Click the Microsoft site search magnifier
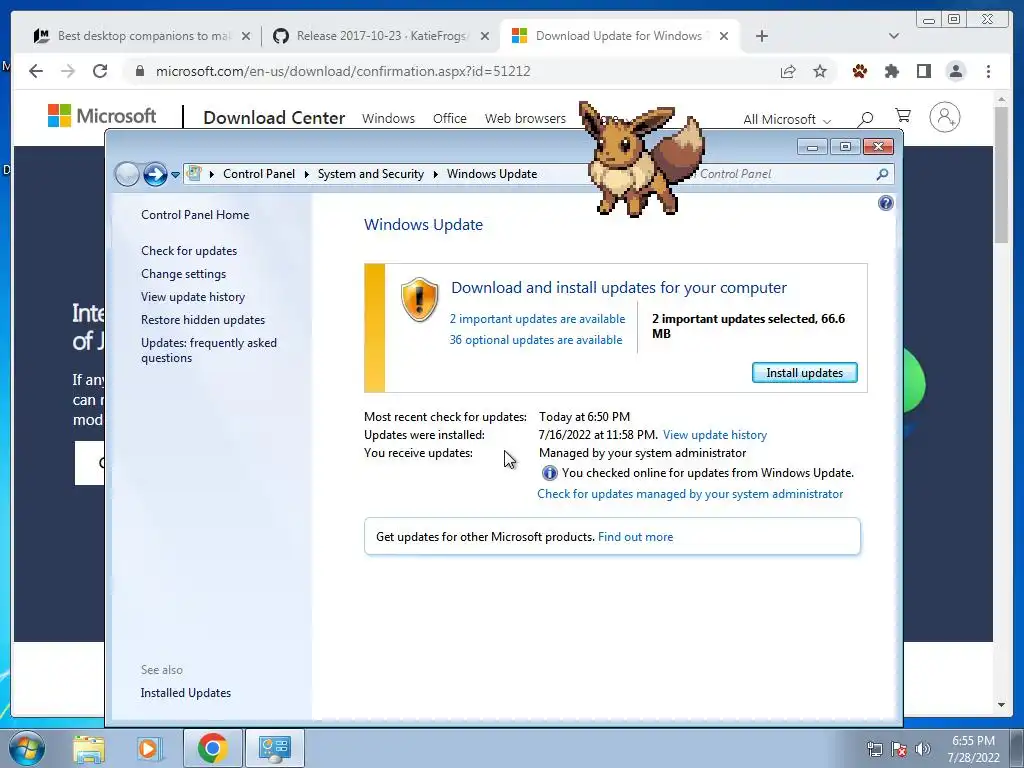This screenshot has width=1024, height=768. (x=865, y=118)
